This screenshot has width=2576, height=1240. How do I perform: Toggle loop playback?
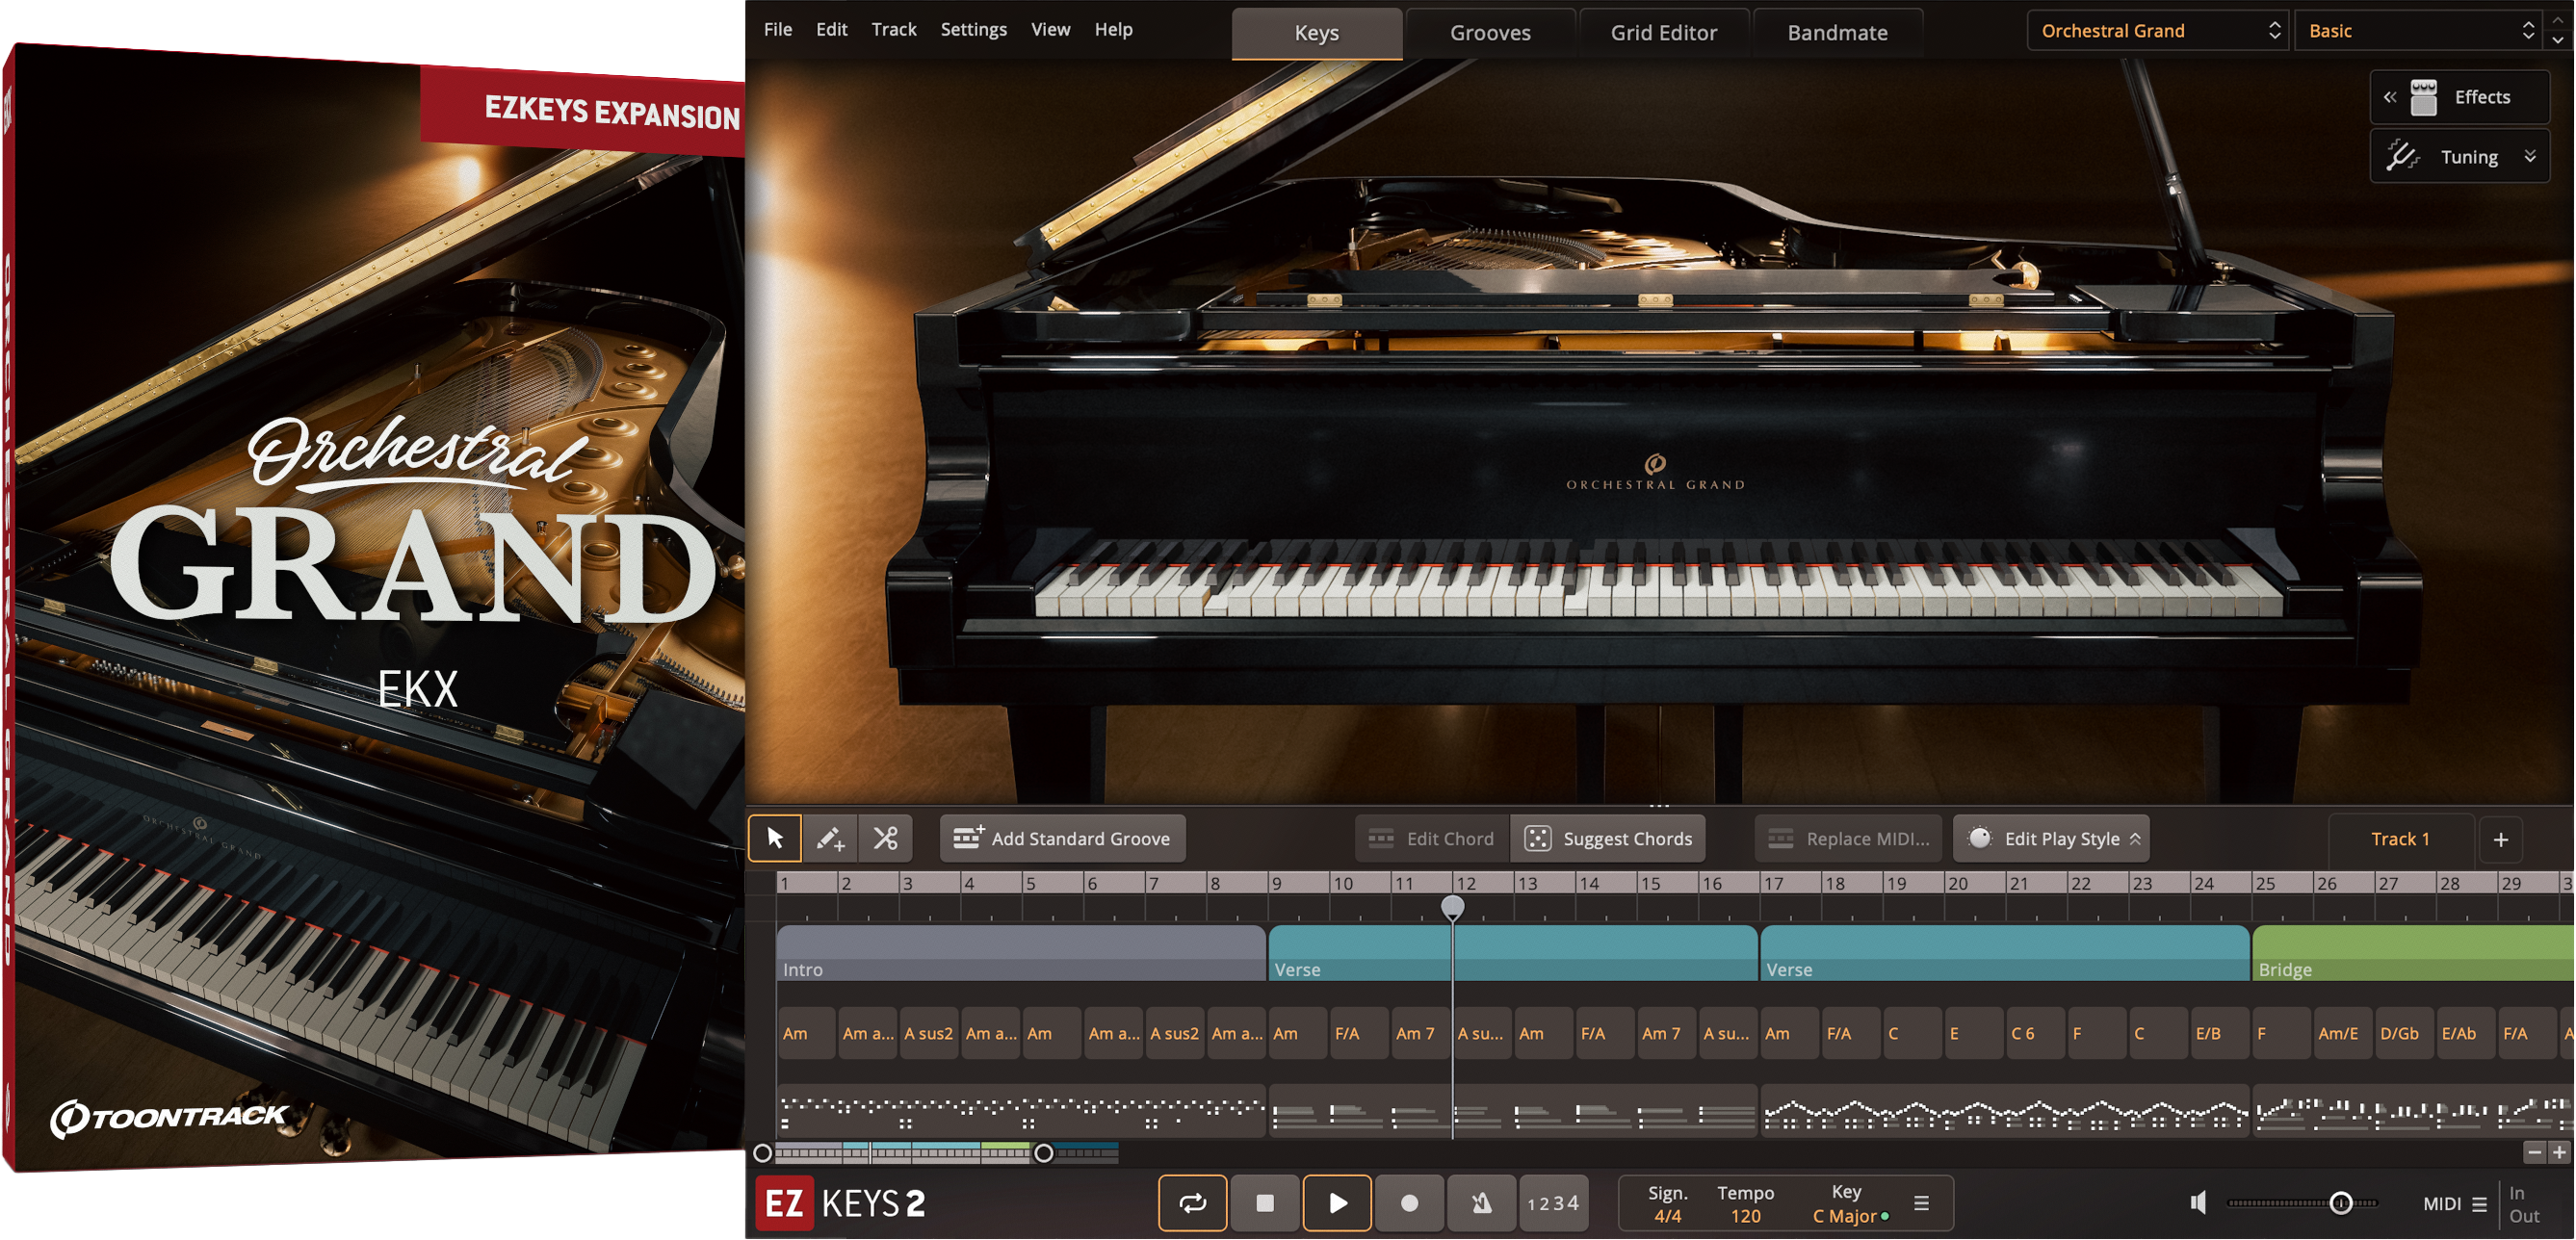pos(1193,1204)
